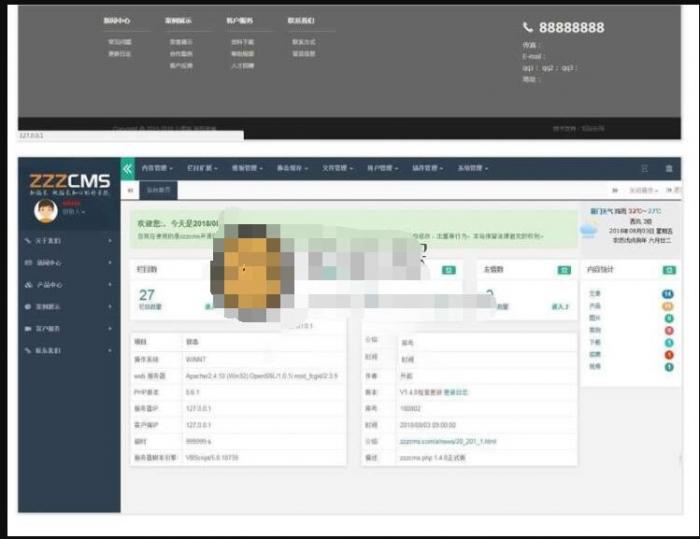This screenshot has width=700, height=539.
Task: Open the 栏目扩展 top menu
Action: coord(202,169)
